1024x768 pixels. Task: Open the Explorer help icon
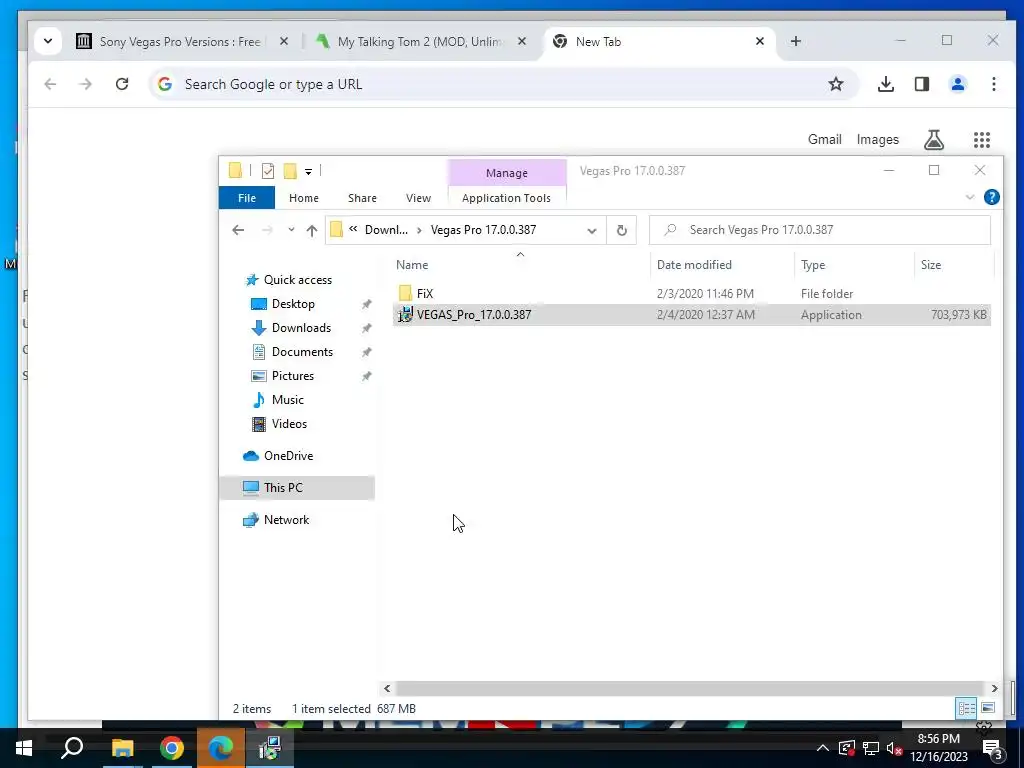tap(991, 197)
